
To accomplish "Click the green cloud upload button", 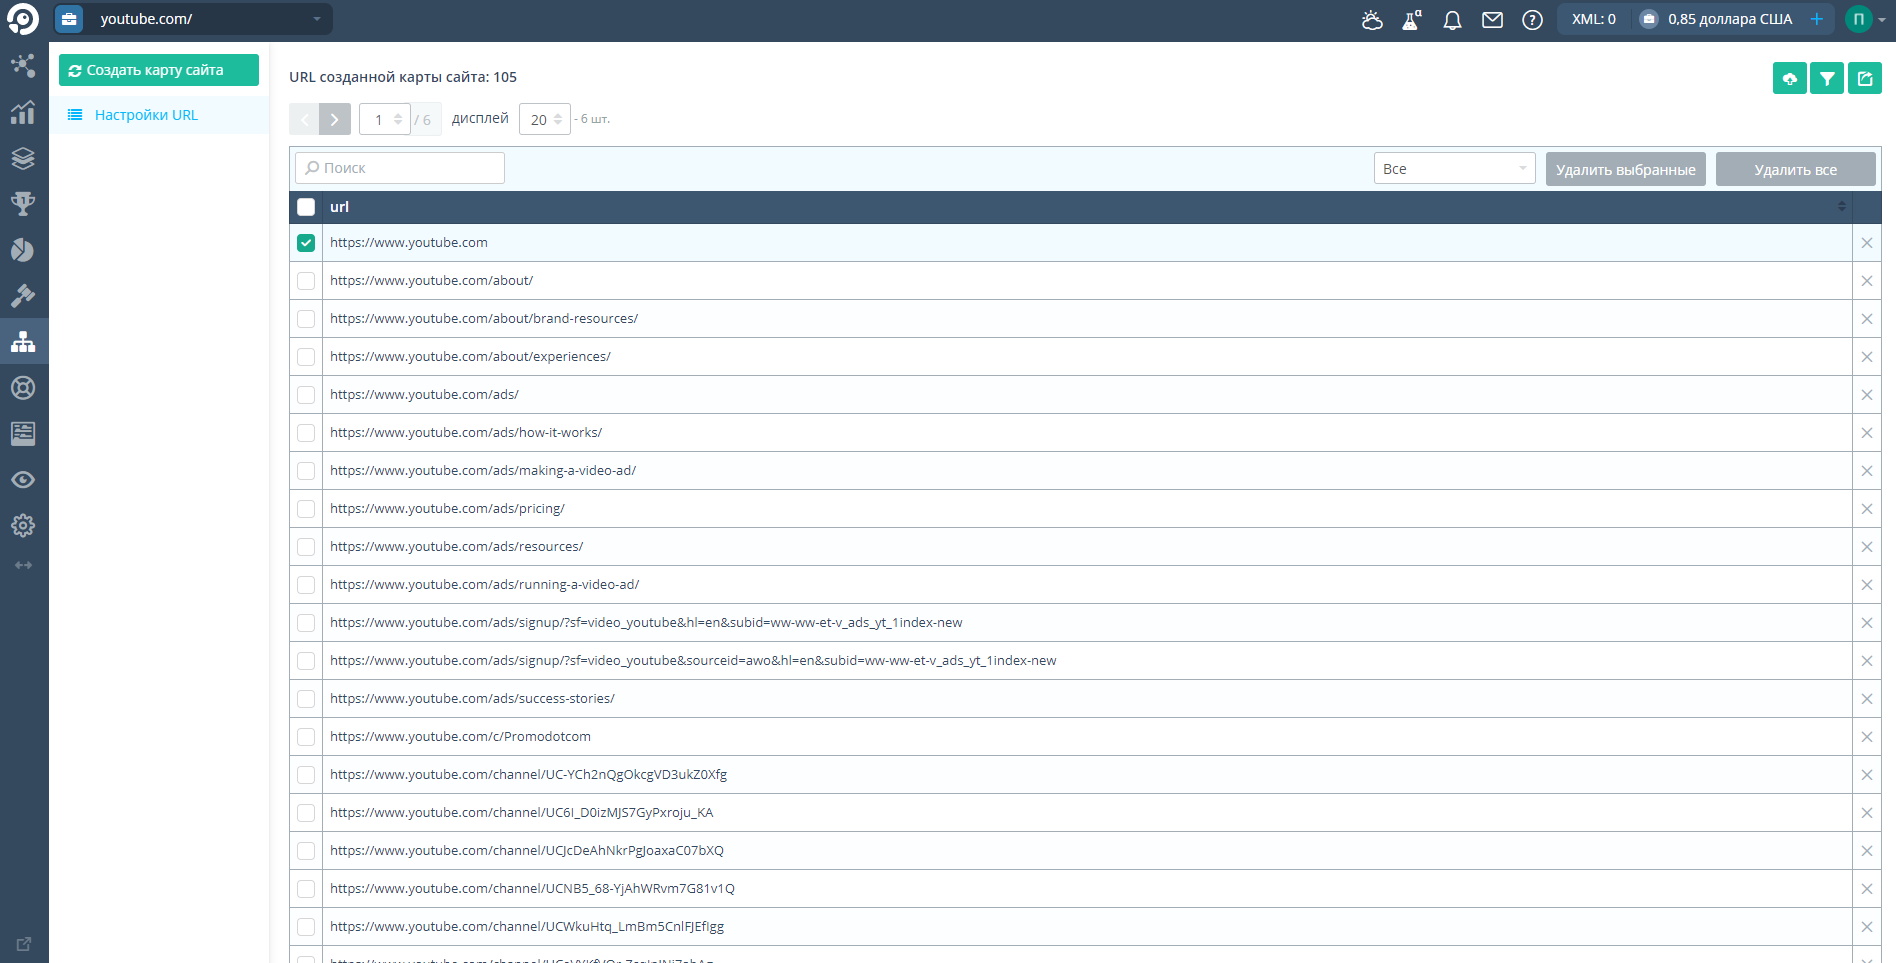I will [1790, 78].
